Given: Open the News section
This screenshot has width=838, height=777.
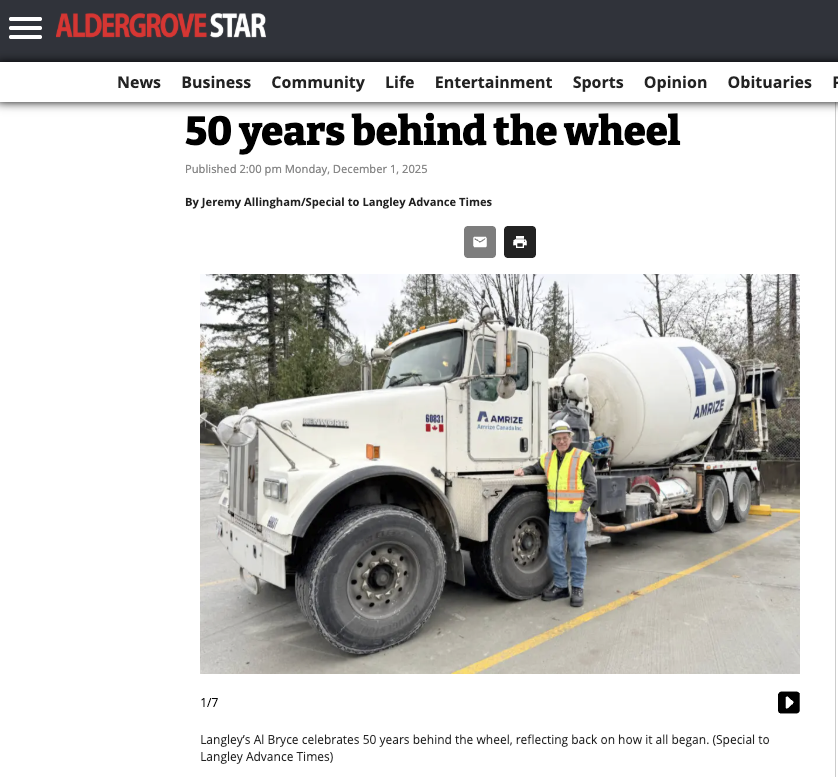Looking at the screenshot, I should click(x=139, y=82).
